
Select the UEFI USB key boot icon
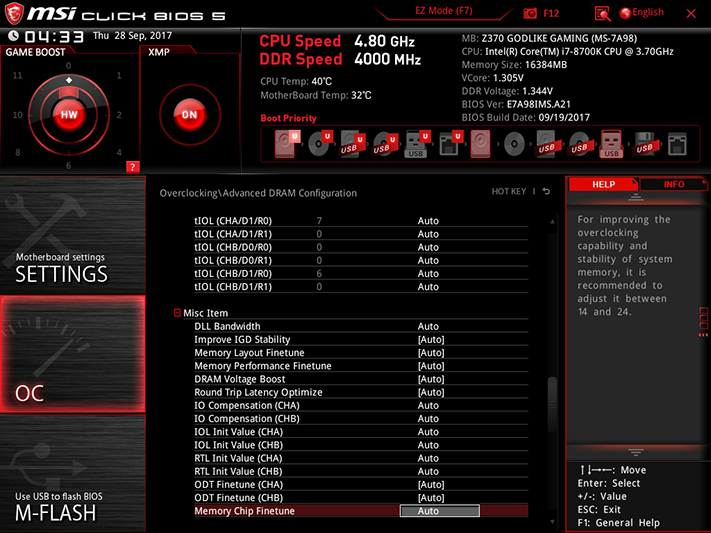(x=417, y=144)
